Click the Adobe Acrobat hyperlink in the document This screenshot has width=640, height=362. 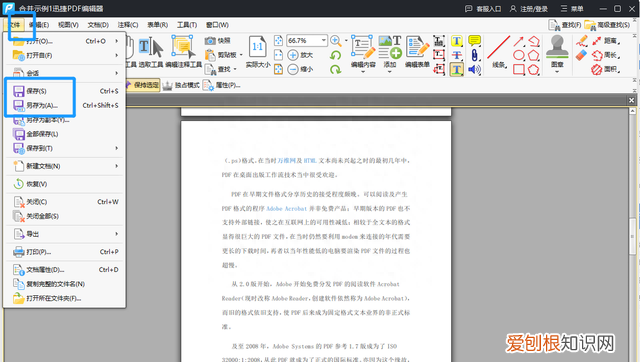click(x=286, y=209)
